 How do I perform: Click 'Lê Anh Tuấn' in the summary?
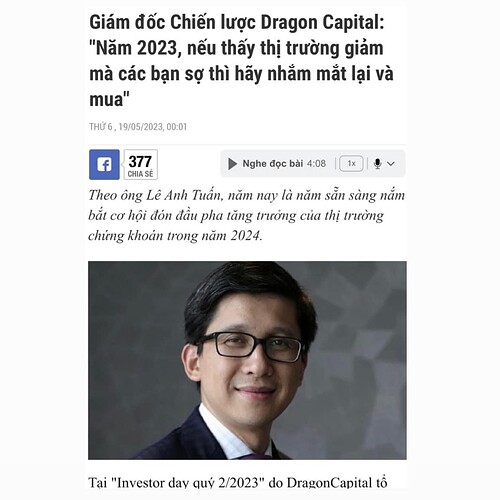pos(184,195)
